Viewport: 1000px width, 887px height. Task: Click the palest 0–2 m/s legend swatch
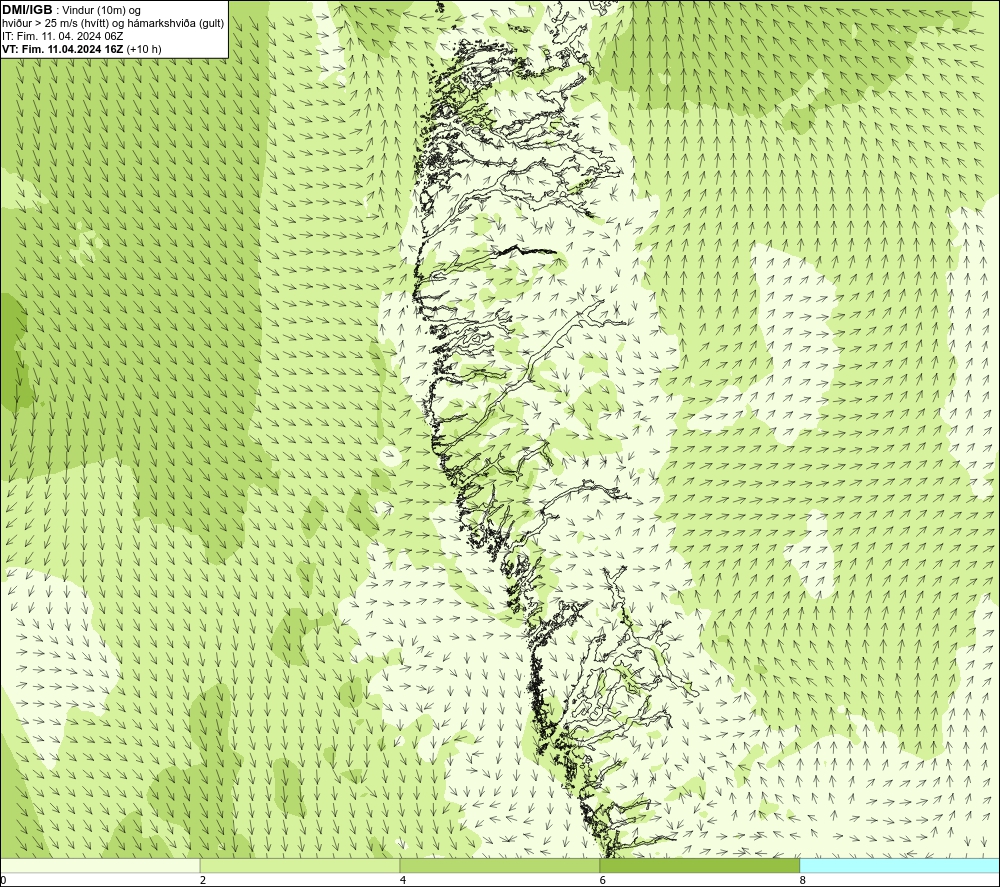100,865
